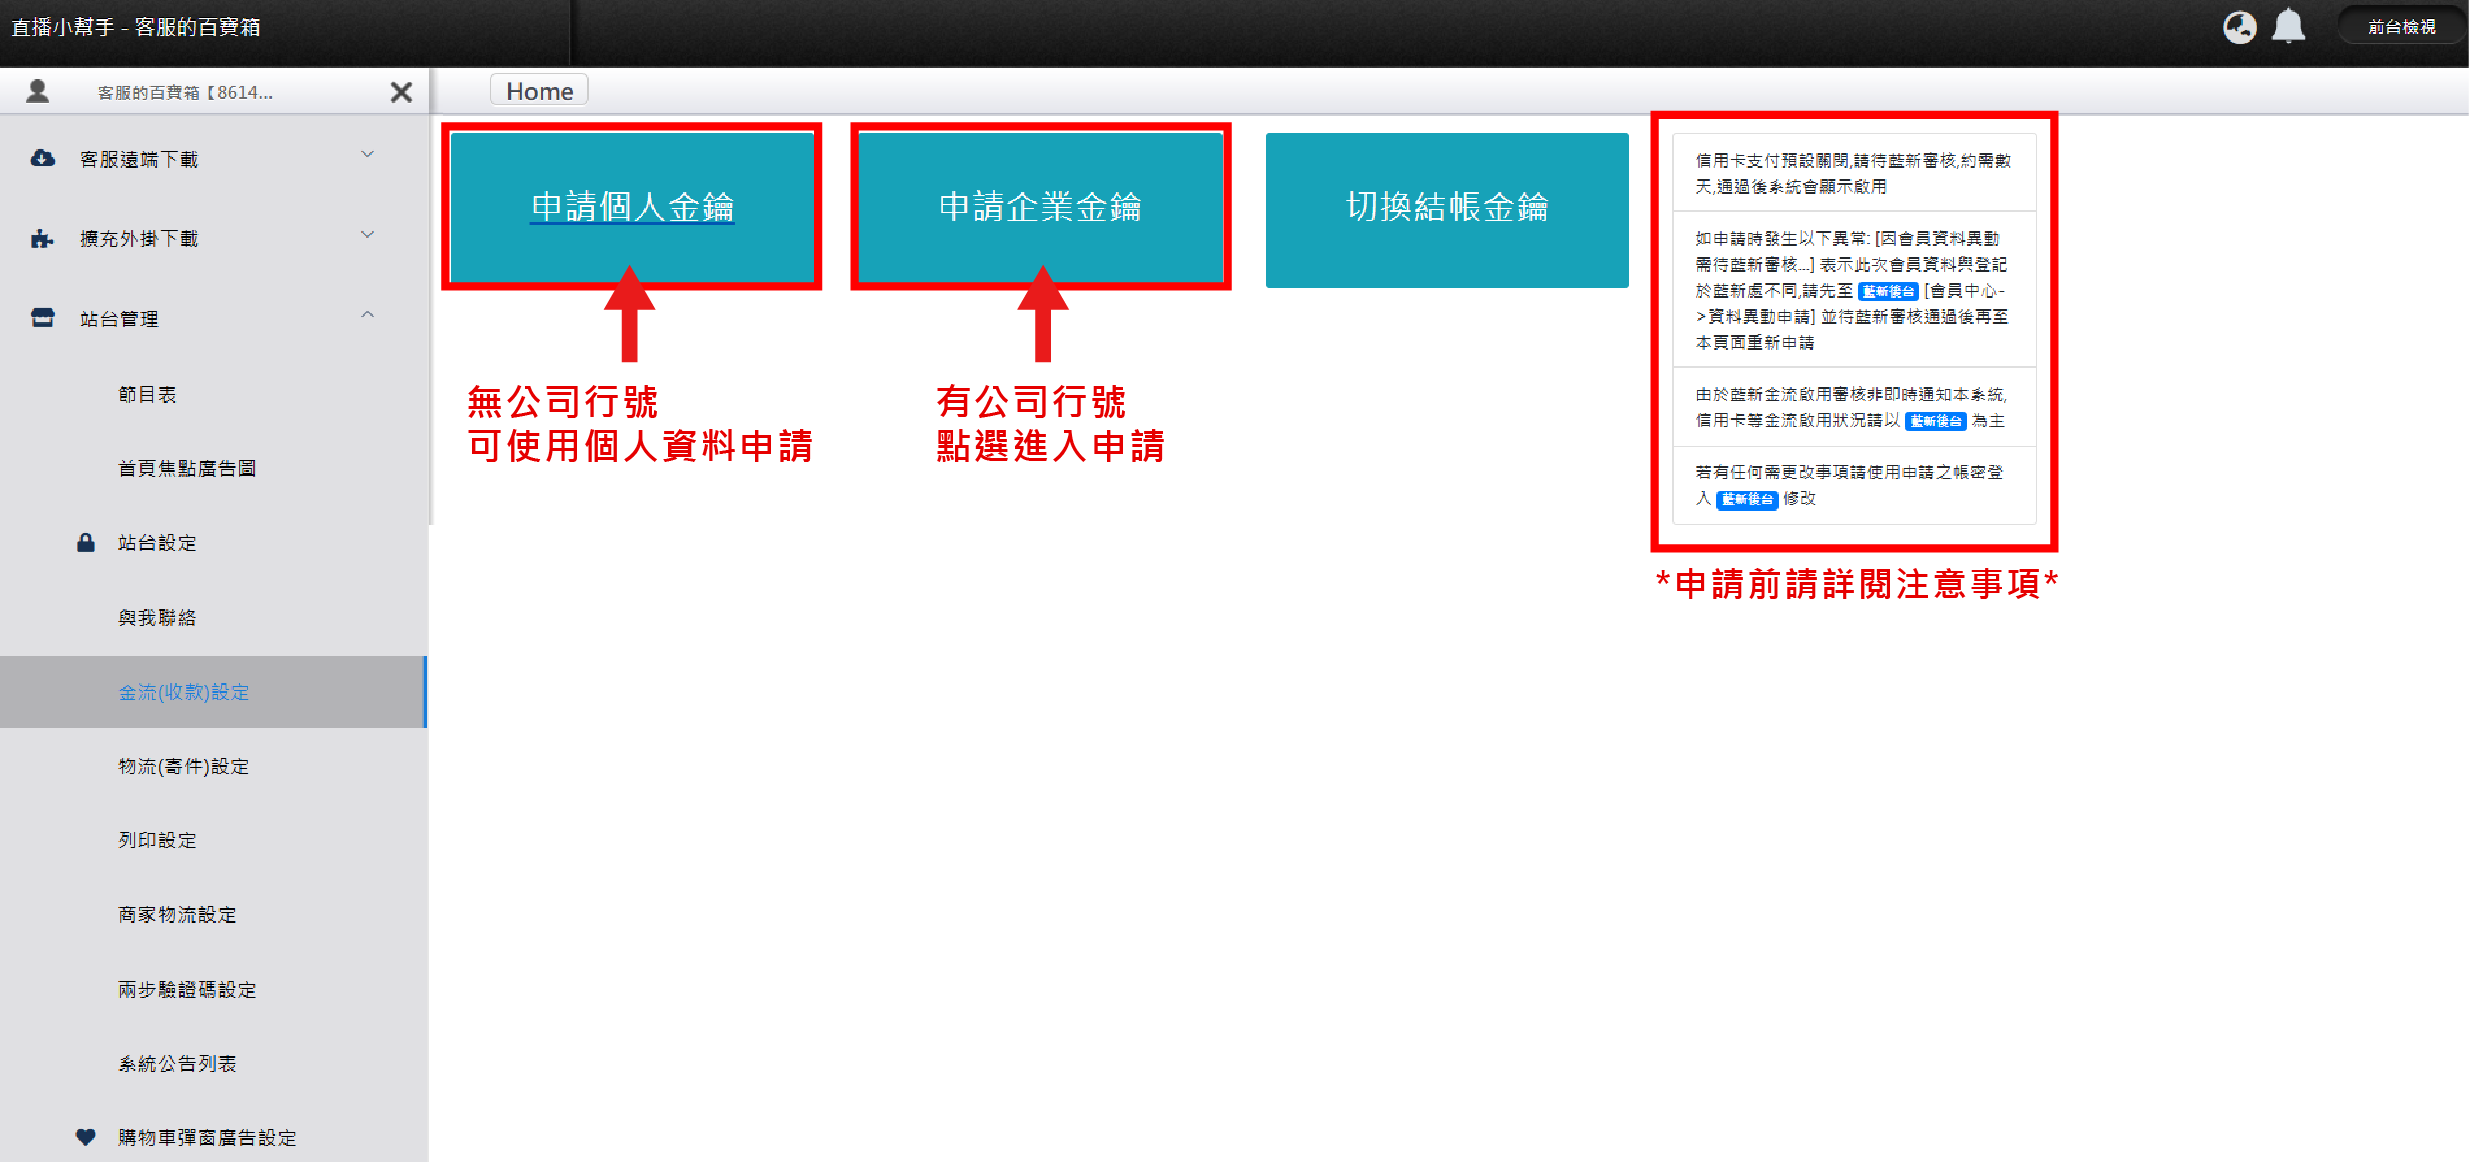Switch to the Home tab
The image size is (2469, 1162).
pyautogui.click(x=539, y=91)
